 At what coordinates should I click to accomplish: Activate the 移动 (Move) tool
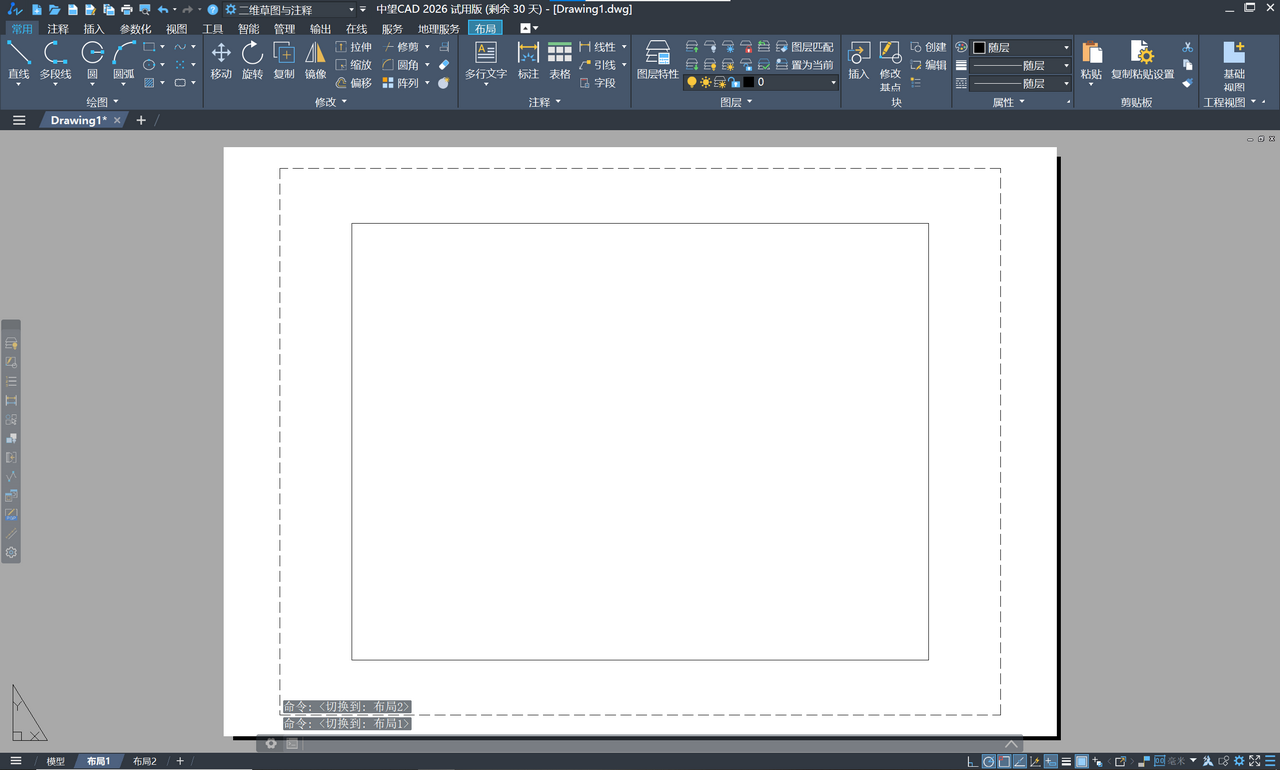pos(221,59)
